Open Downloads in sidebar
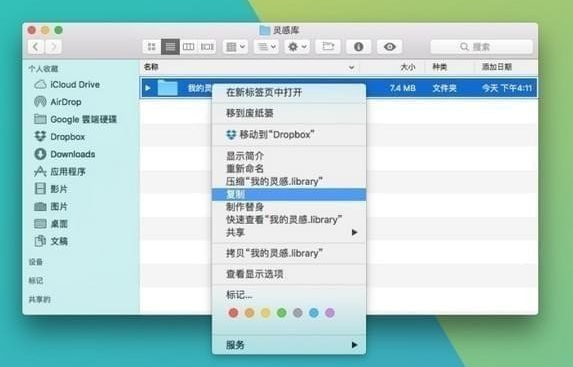 (65, 154)
